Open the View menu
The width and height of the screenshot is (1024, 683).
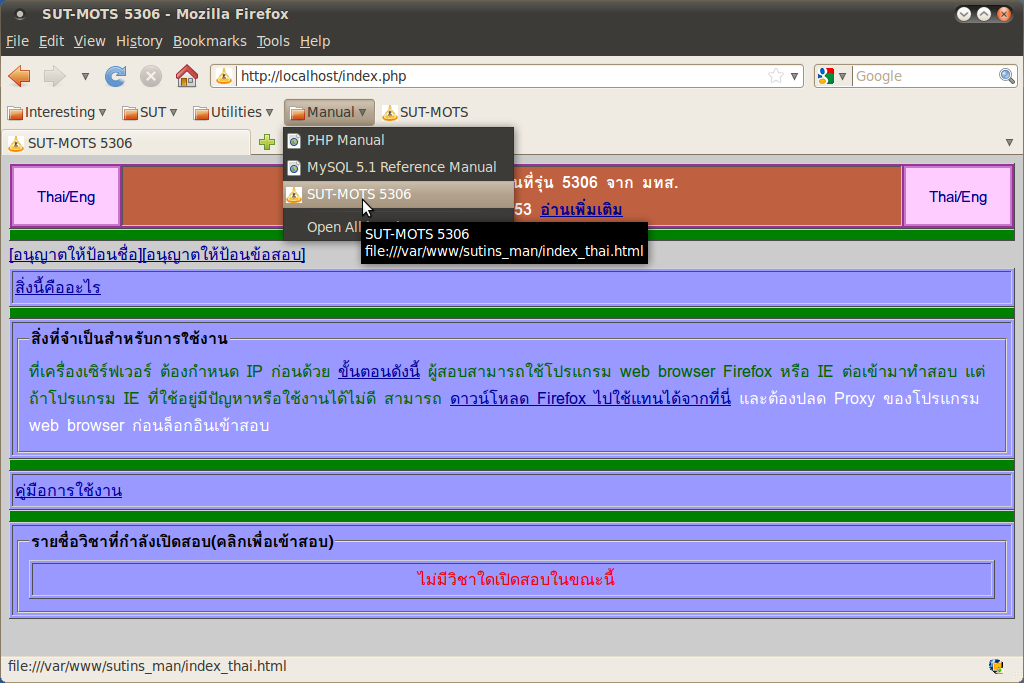pyautogui.click(x=89, y=41)
